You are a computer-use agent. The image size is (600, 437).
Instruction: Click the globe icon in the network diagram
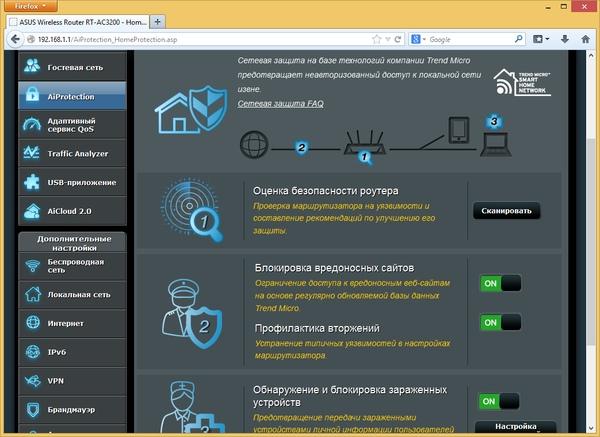pos(254,145)
